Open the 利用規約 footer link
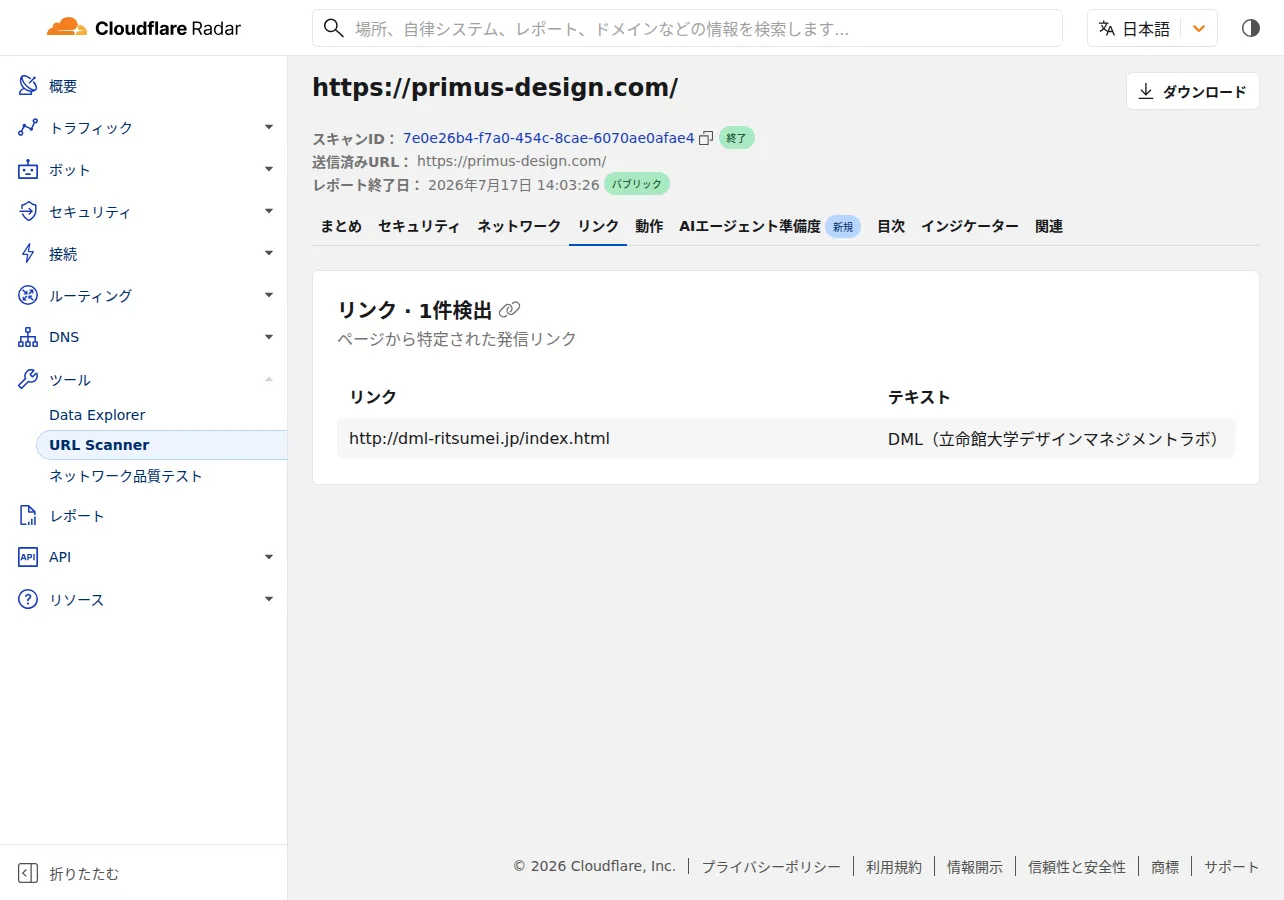 894,867
